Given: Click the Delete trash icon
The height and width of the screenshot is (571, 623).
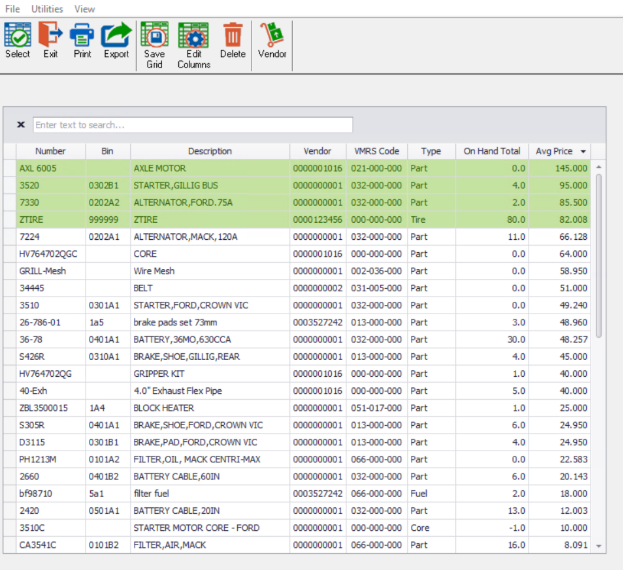Looking at the screenshot, I should point(232,40).
